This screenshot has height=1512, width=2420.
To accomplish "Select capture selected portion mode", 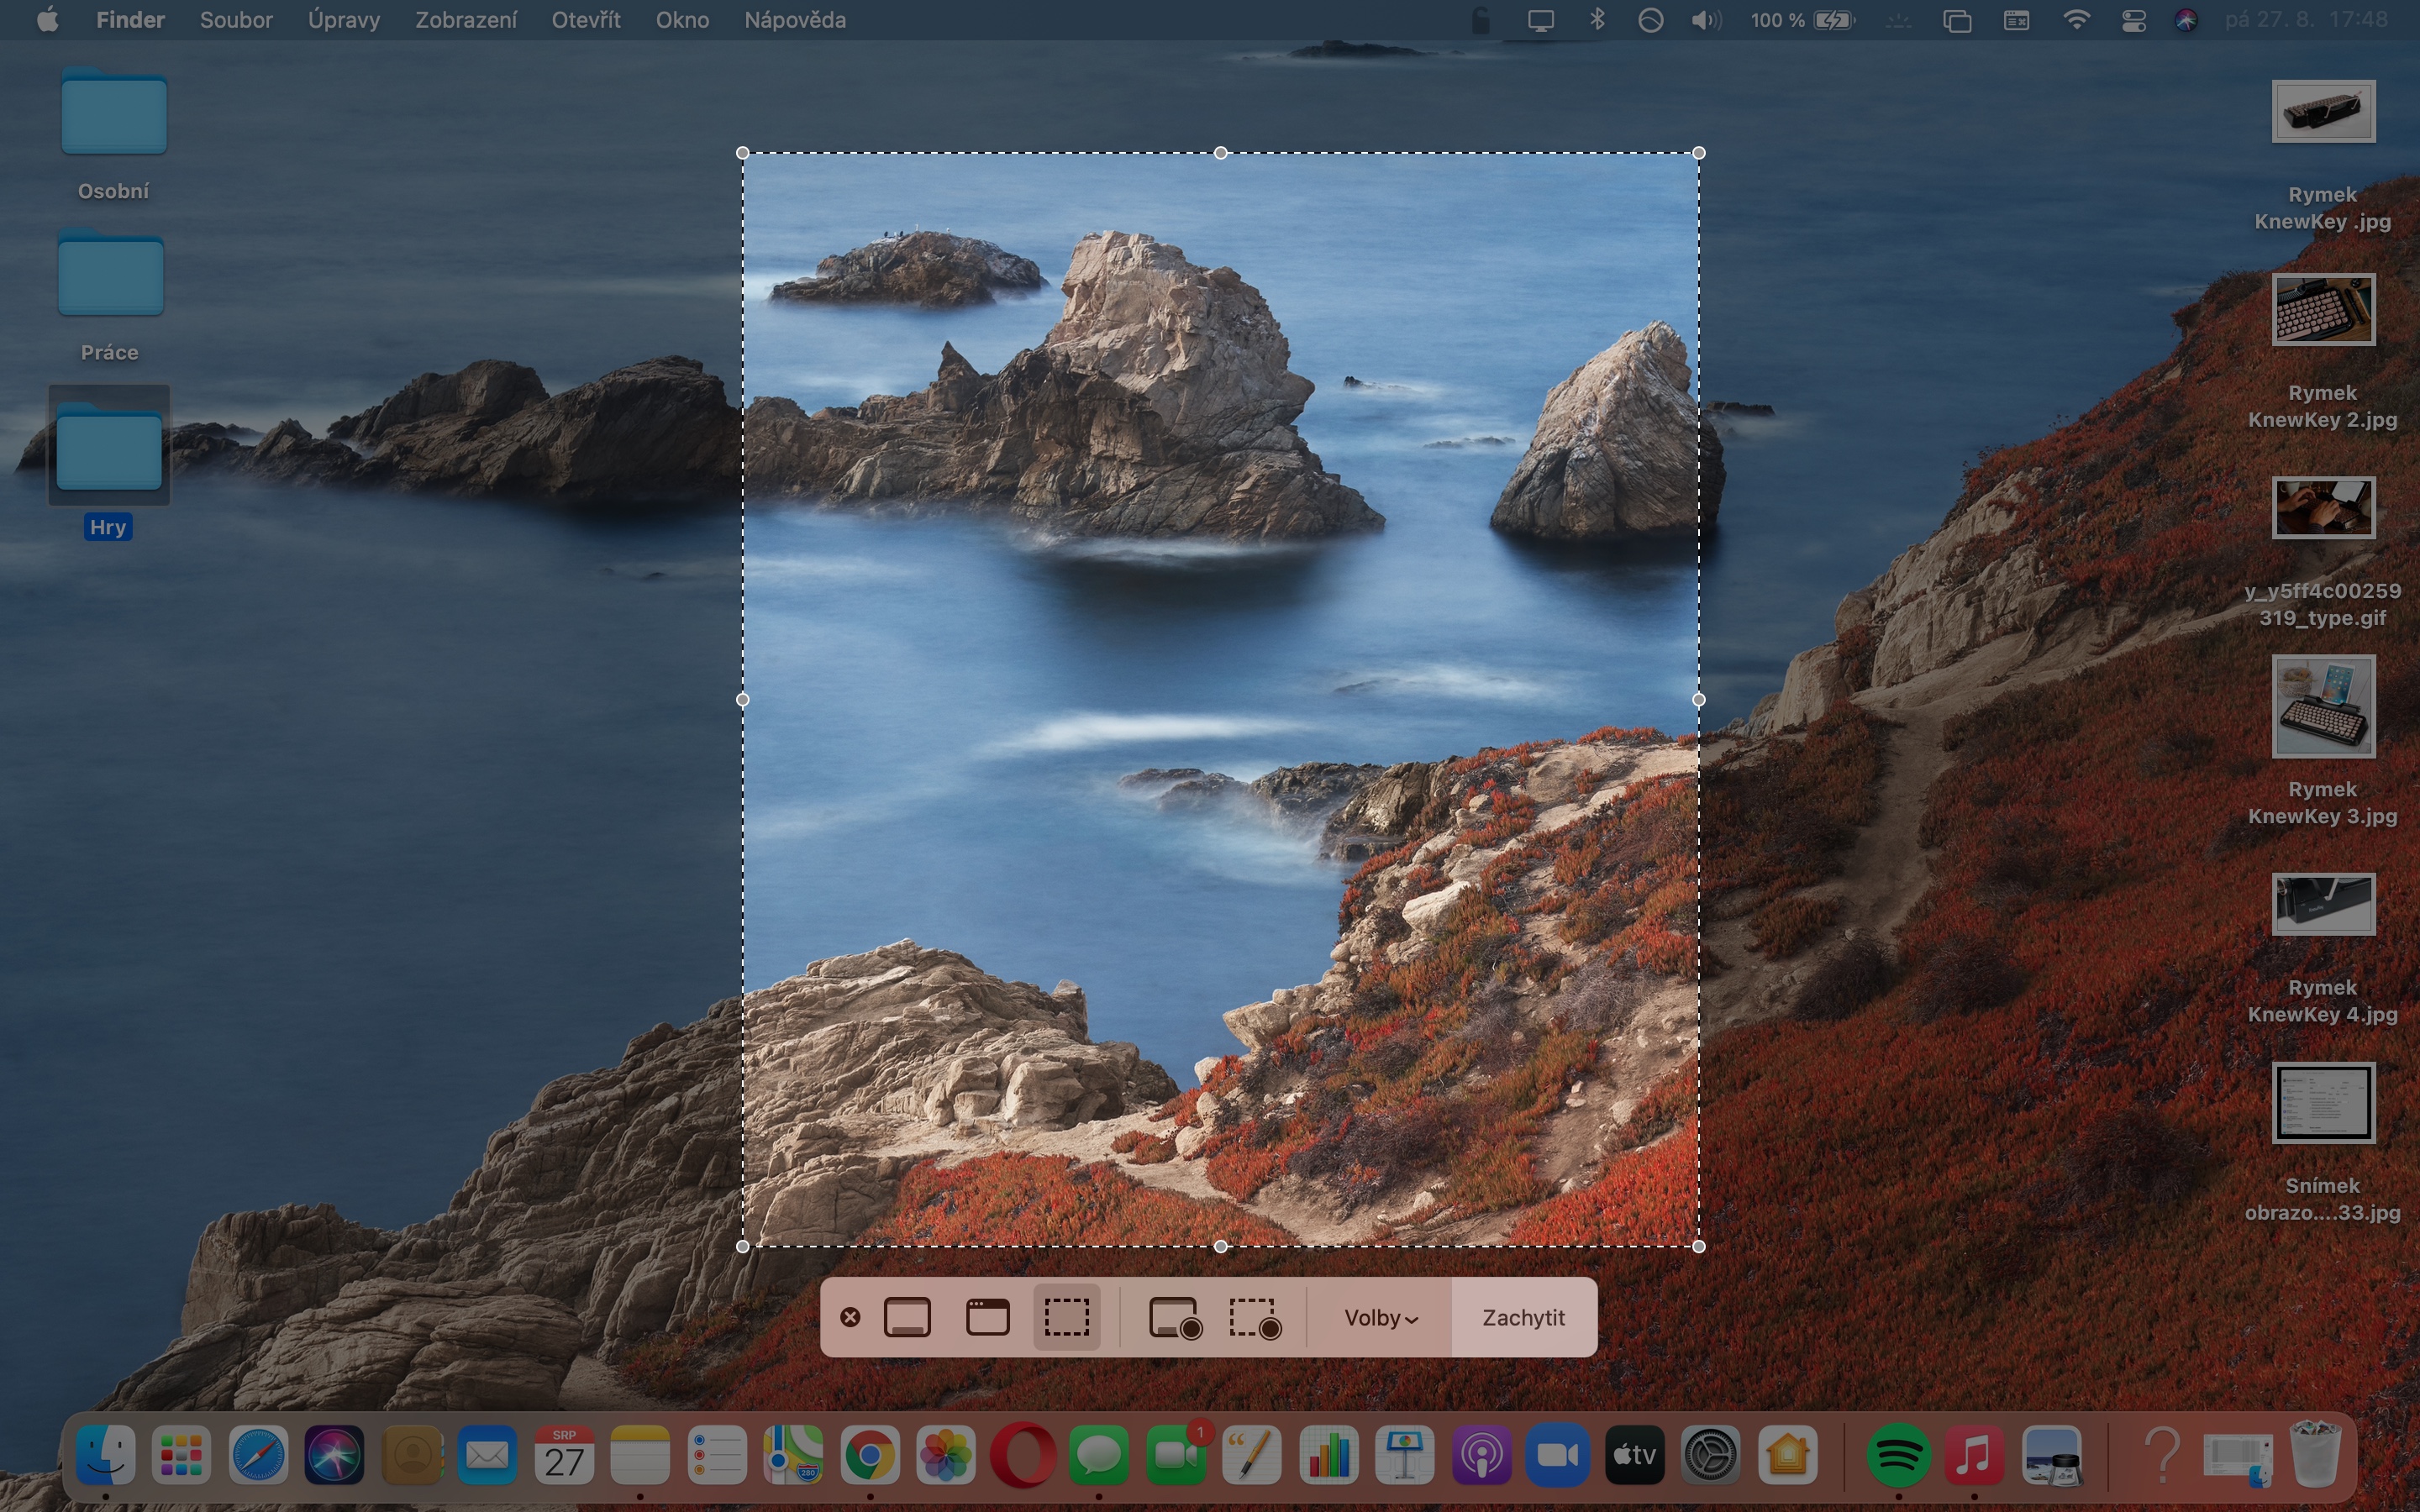I will 1067,1317.
